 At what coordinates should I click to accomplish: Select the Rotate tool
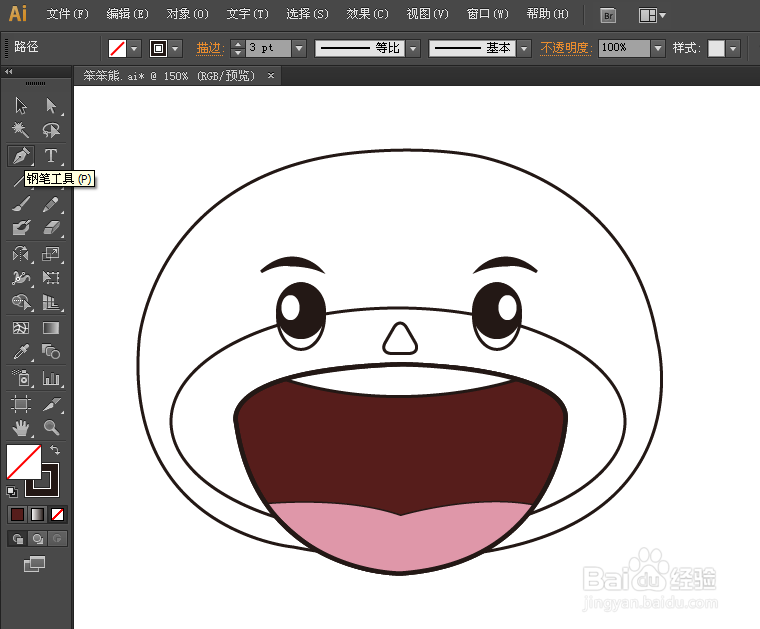pyautogui.click(x=21, y=253)
